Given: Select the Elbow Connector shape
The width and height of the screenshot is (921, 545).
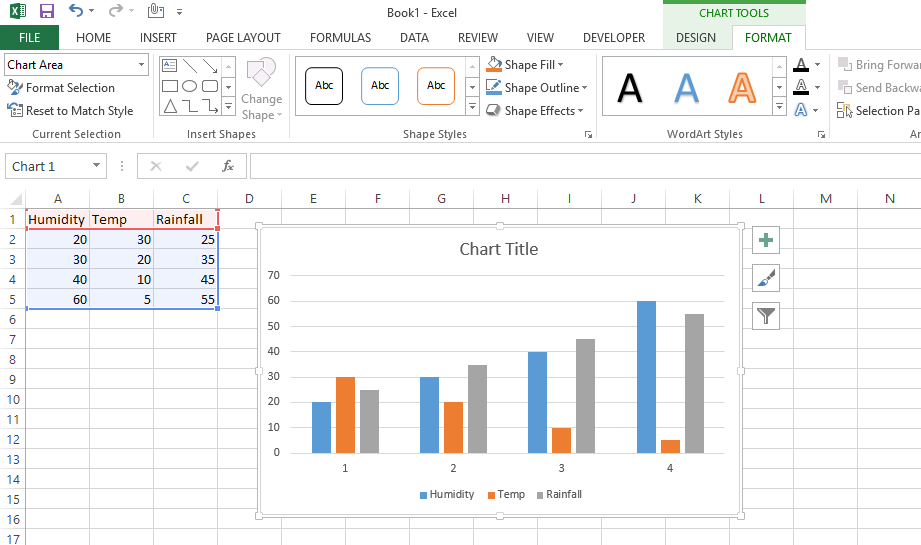Looking at the screenshot, I should 190,106.
